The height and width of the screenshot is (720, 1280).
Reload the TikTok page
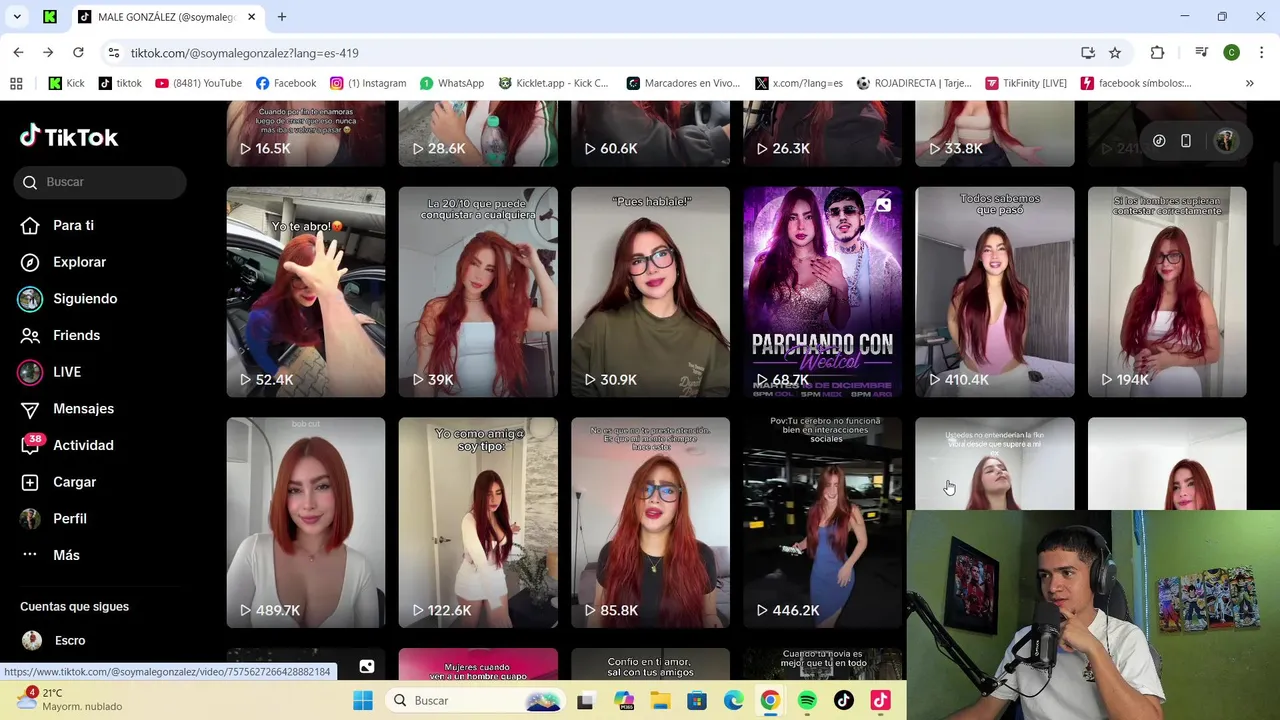point(78,52)
